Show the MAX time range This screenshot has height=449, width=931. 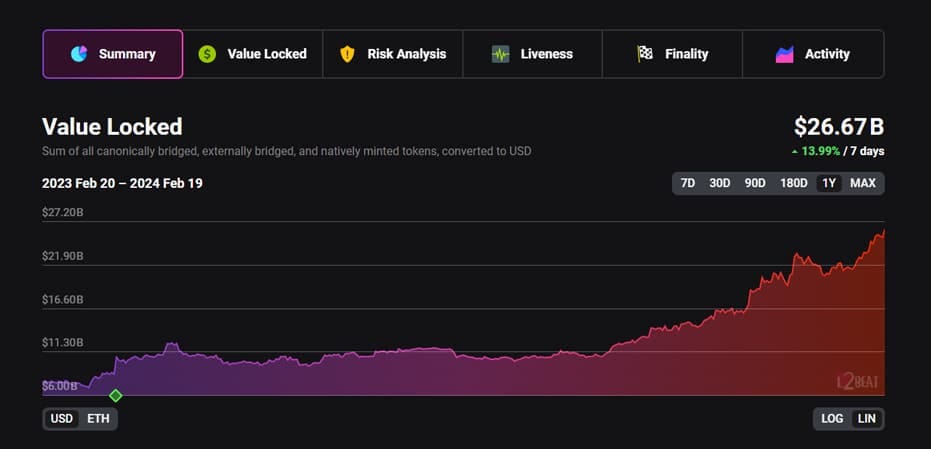863,183
